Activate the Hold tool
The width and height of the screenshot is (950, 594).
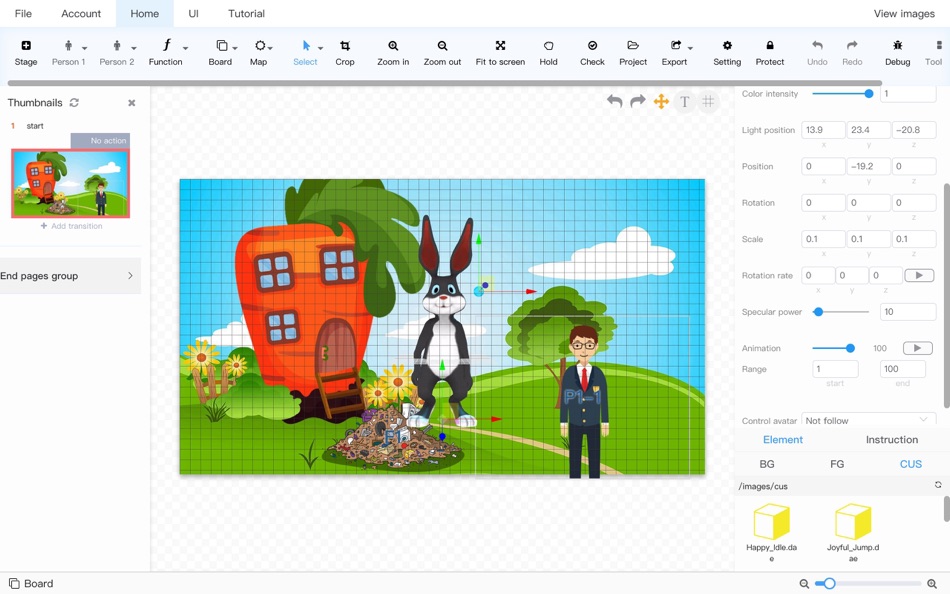548,53
